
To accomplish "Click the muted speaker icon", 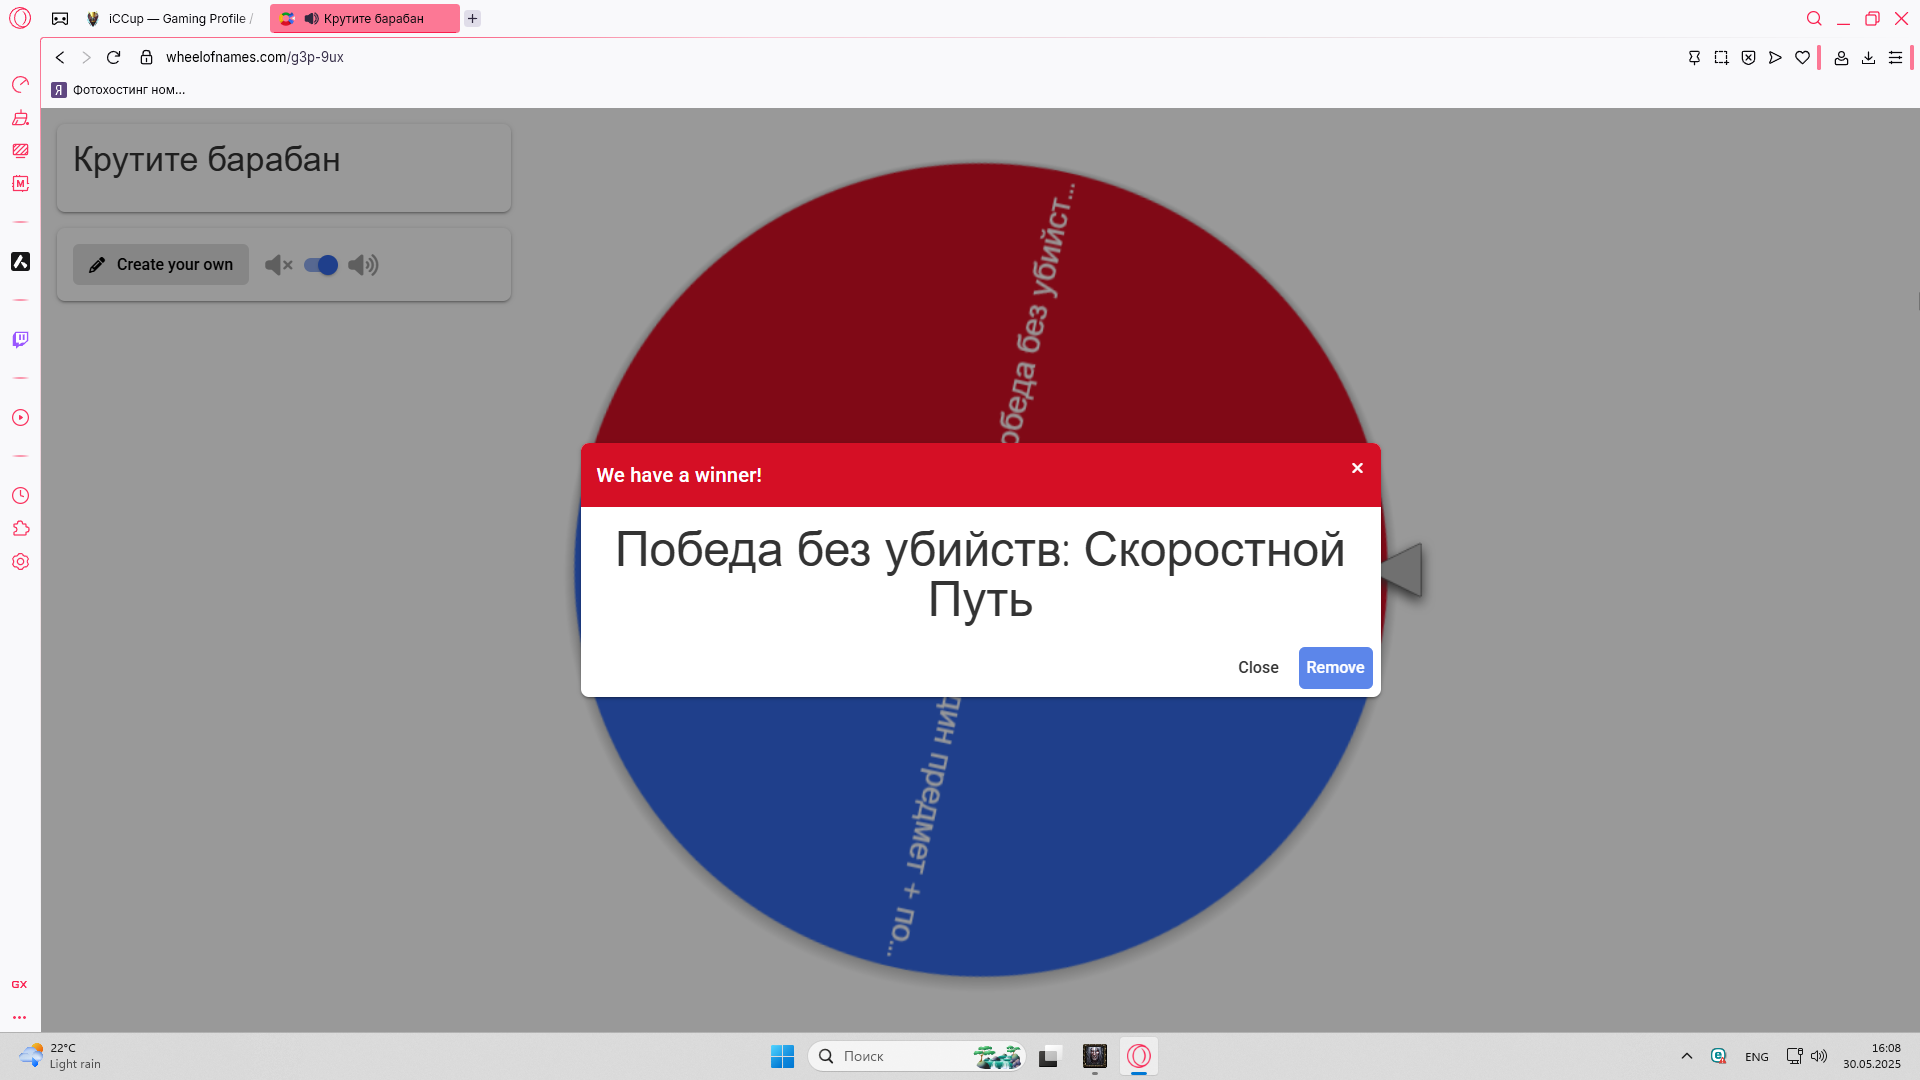I will [278, 265].
